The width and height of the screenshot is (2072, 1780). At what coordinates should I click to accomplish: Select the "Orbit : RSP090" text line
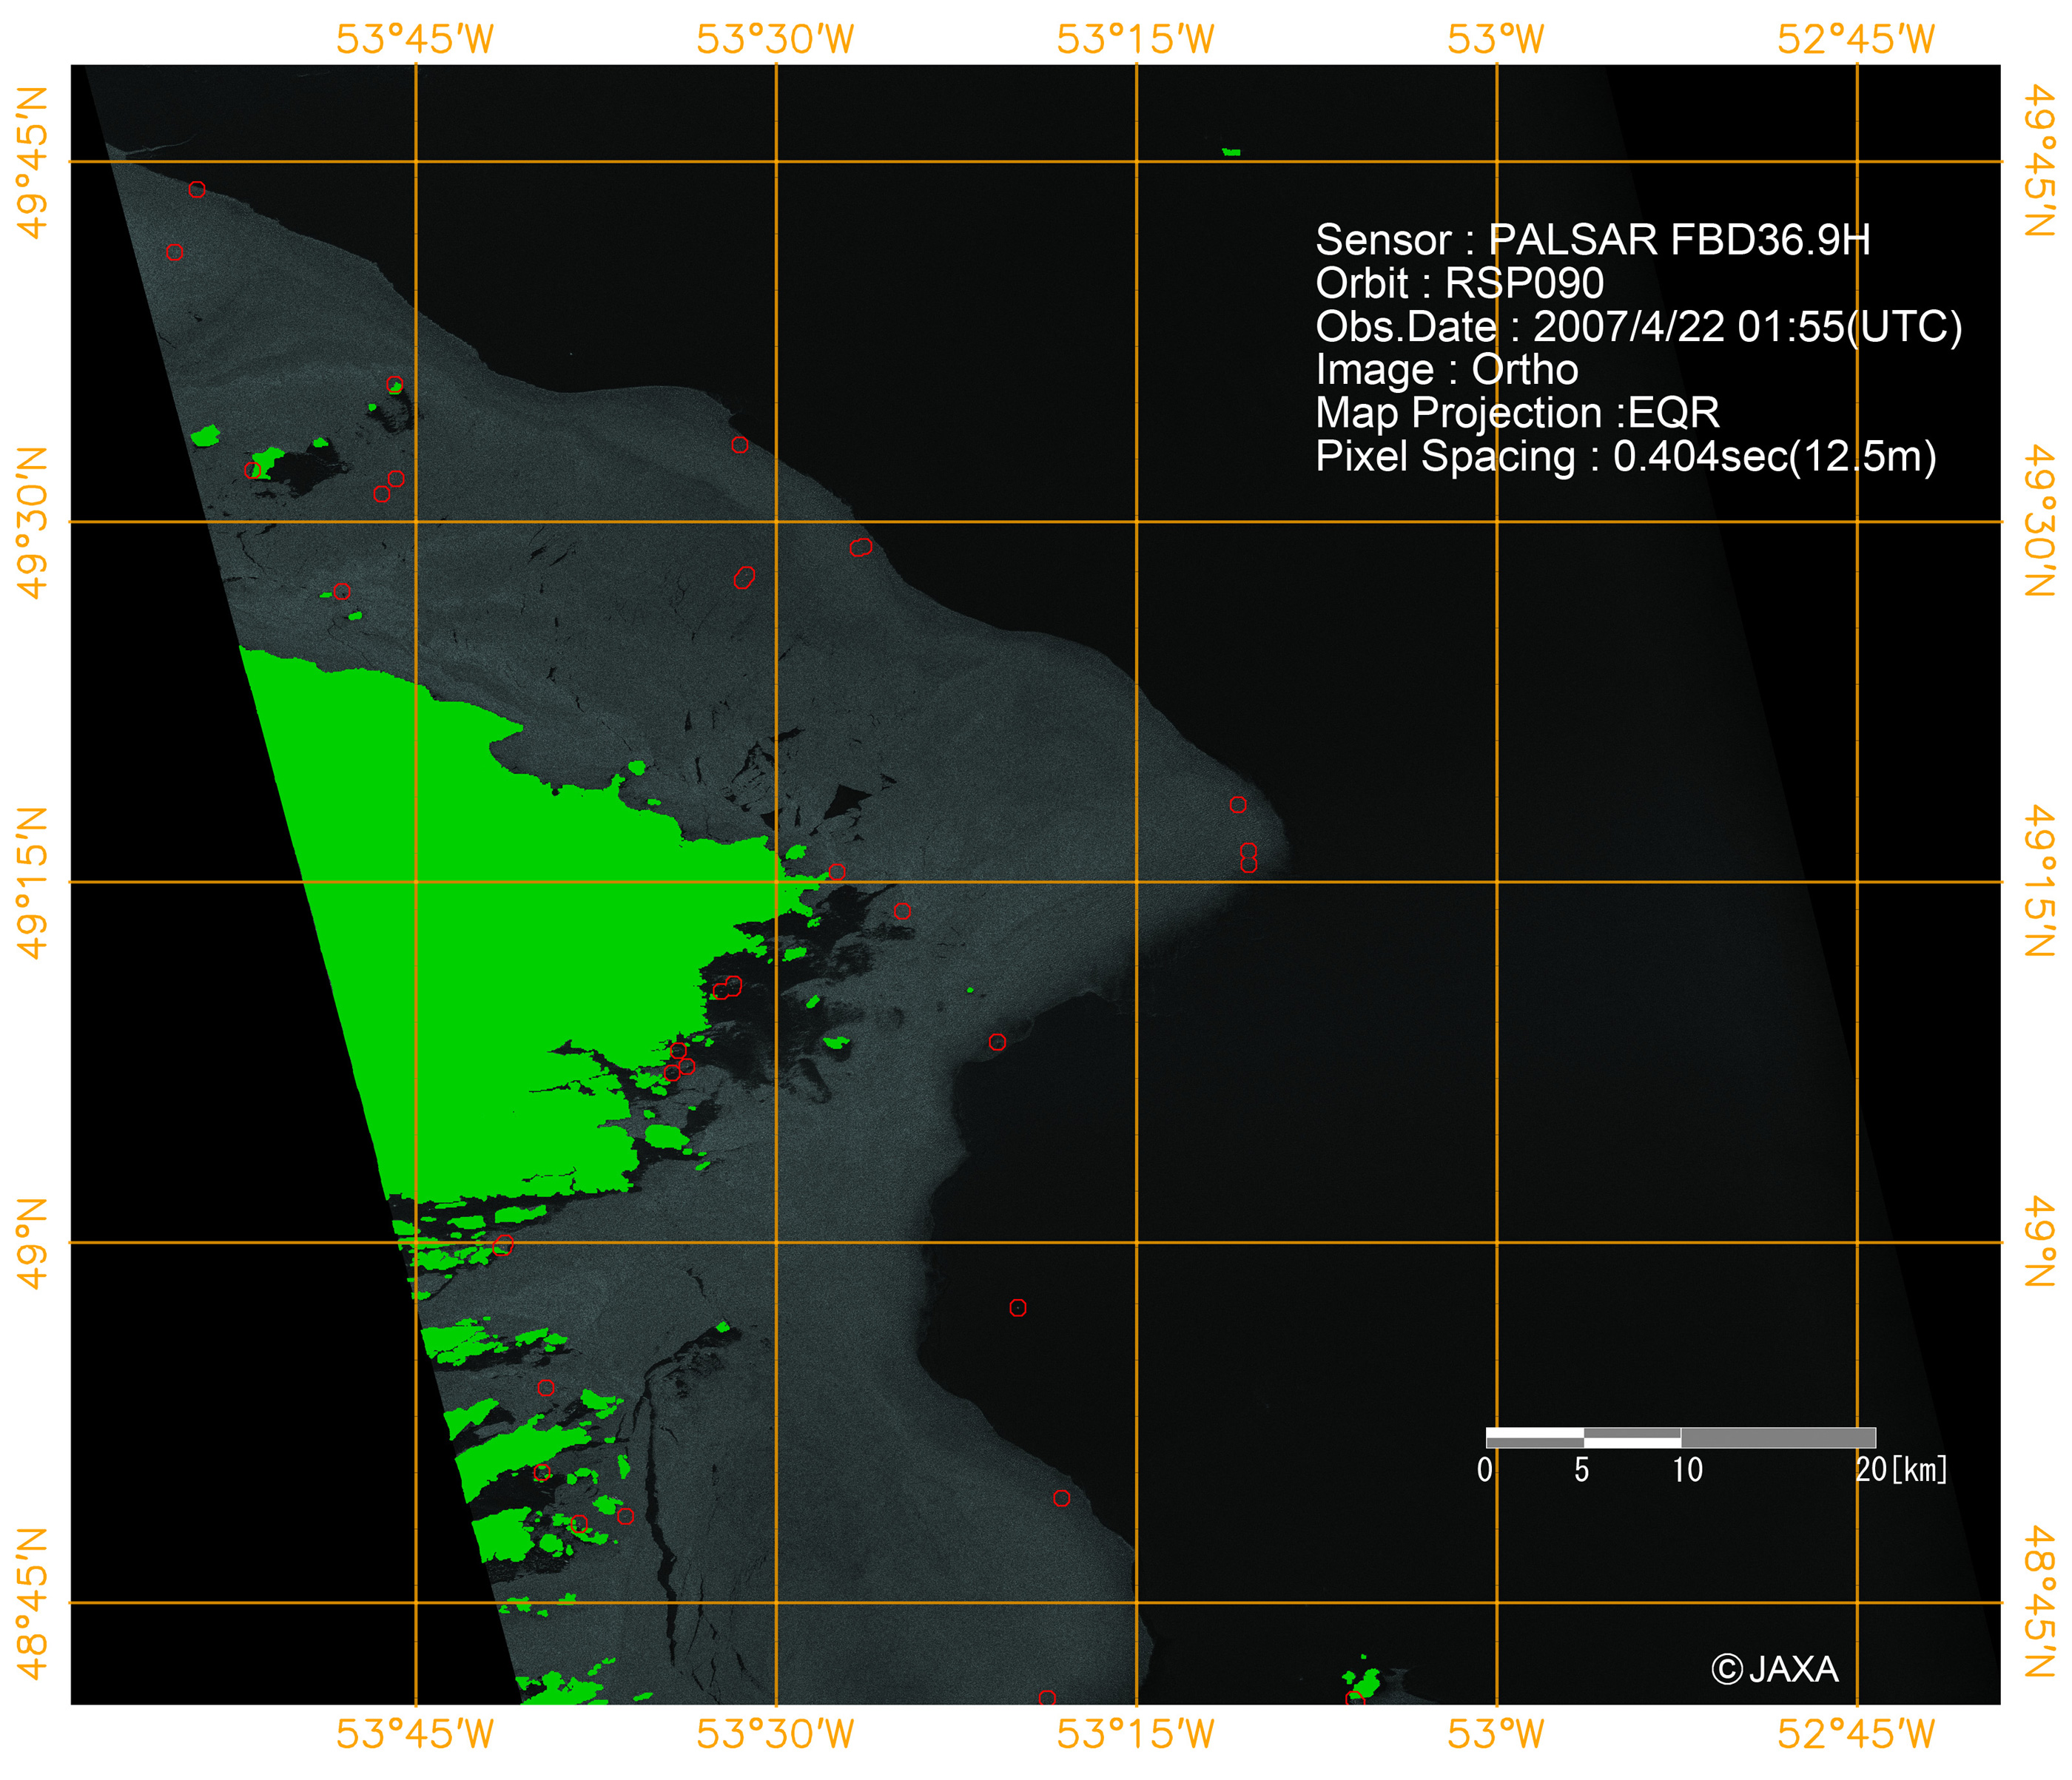coord(1459,283)
